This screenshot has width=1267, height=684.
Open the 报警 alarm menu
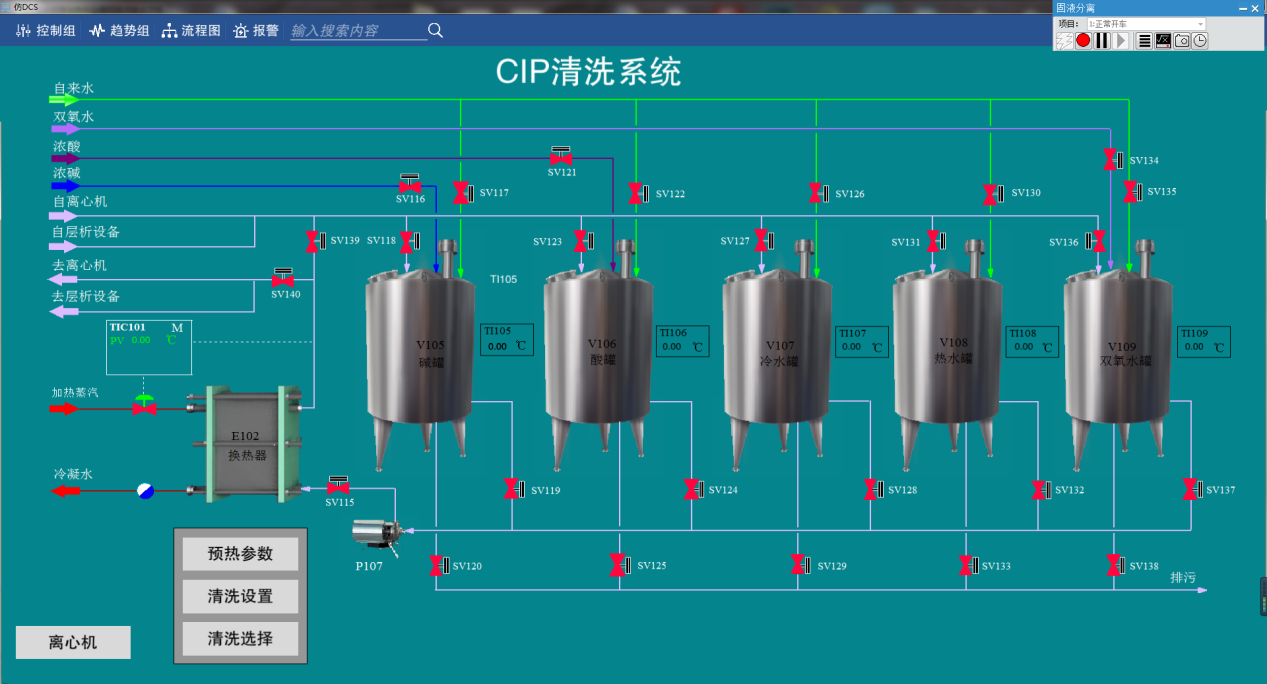(x=256, y=31)
